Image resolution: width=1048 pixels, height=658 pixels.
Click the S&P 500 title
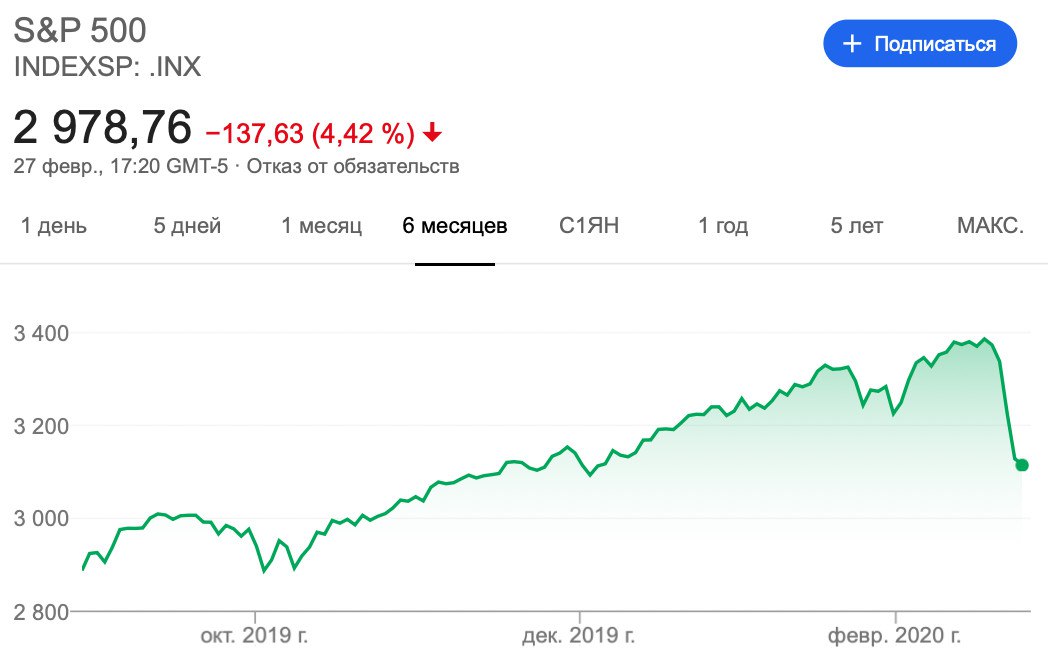[x=80, y=30]
